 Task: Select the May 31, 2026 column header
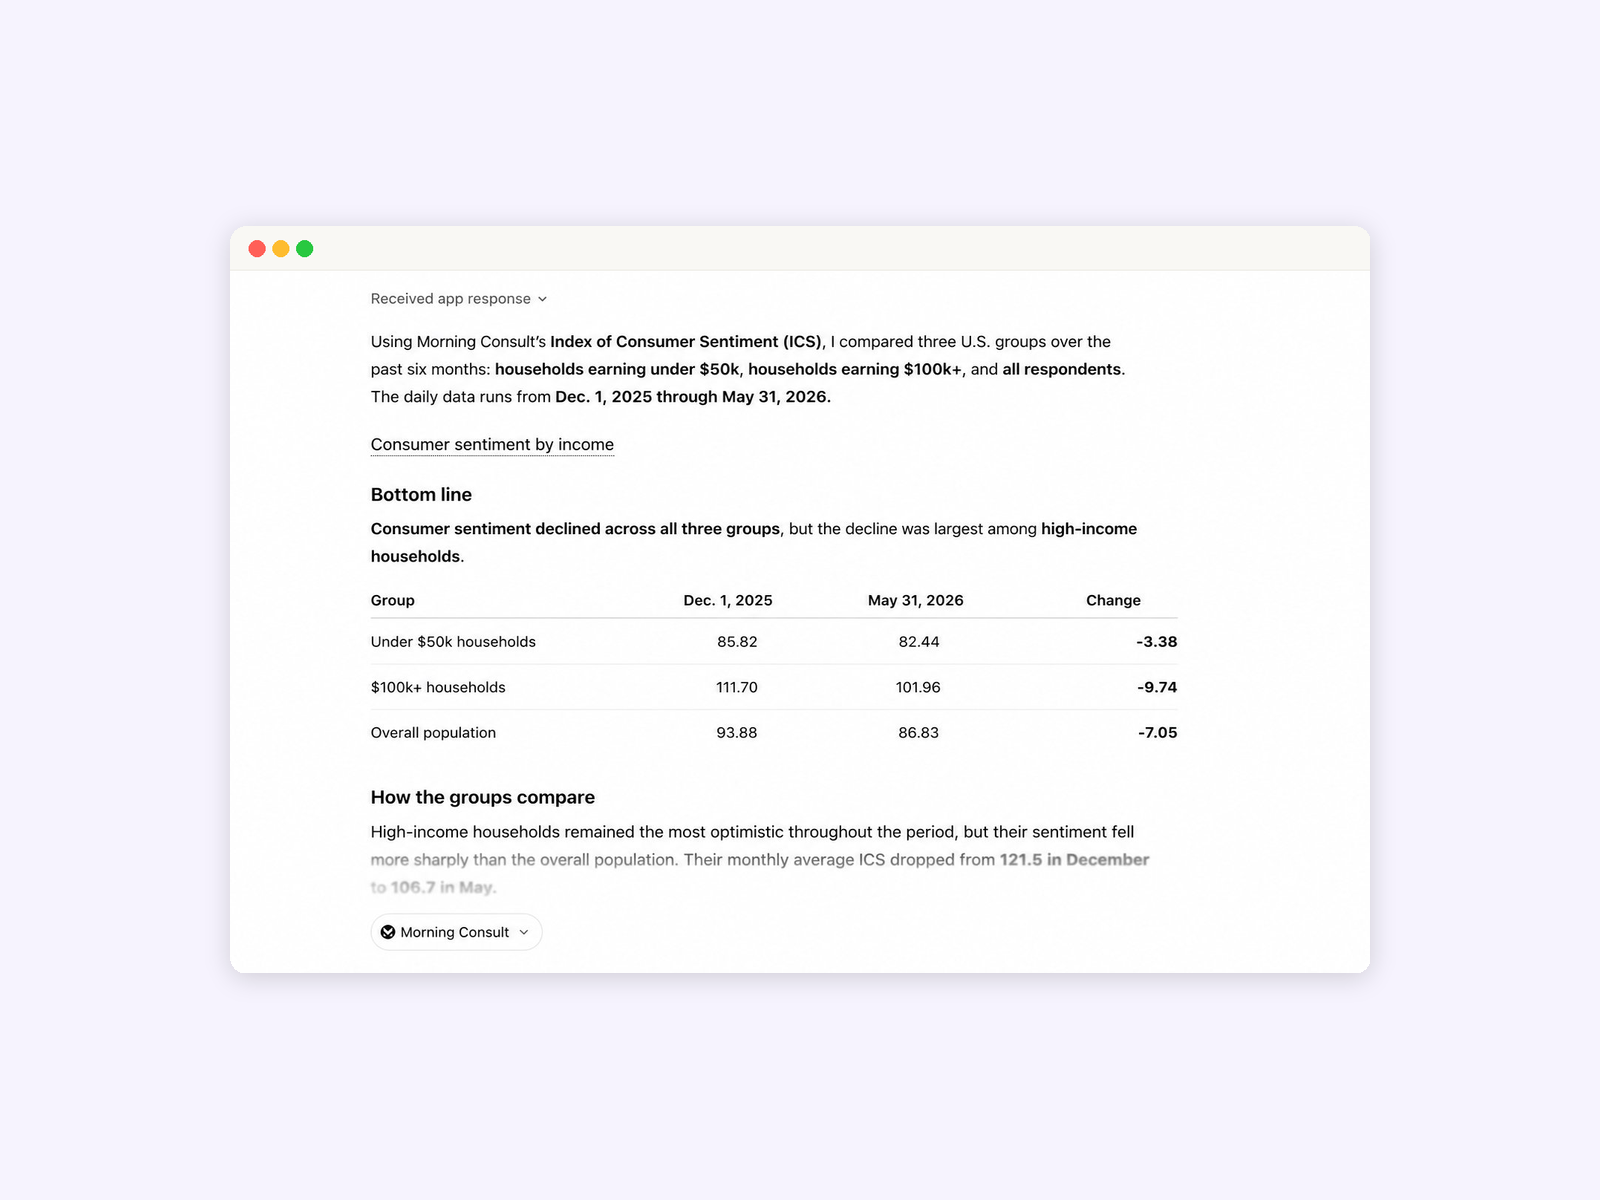(916, 600)
